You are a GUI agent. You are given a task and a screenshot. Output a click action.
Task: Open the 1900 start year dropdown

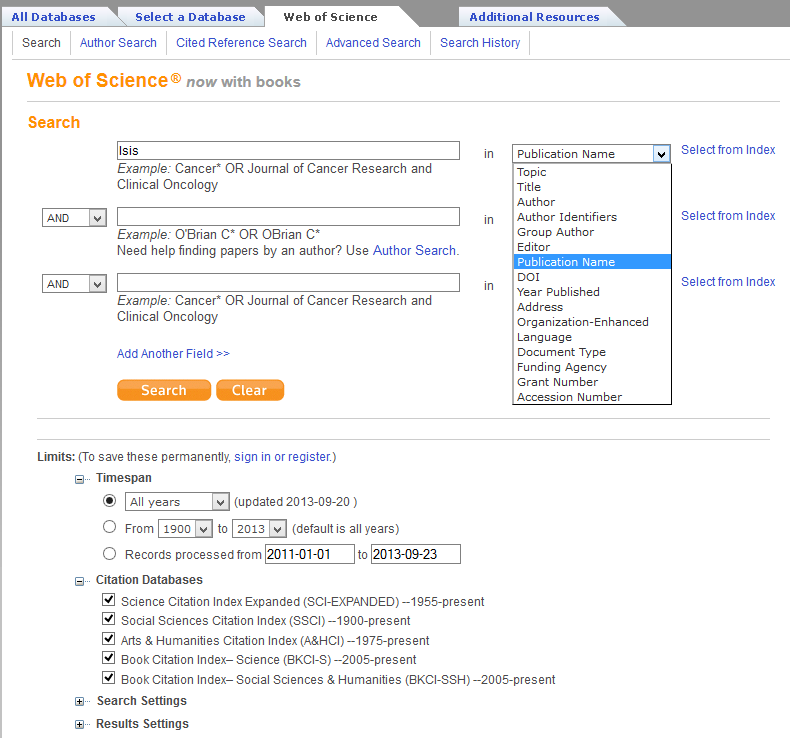click(x=185, y=529)
